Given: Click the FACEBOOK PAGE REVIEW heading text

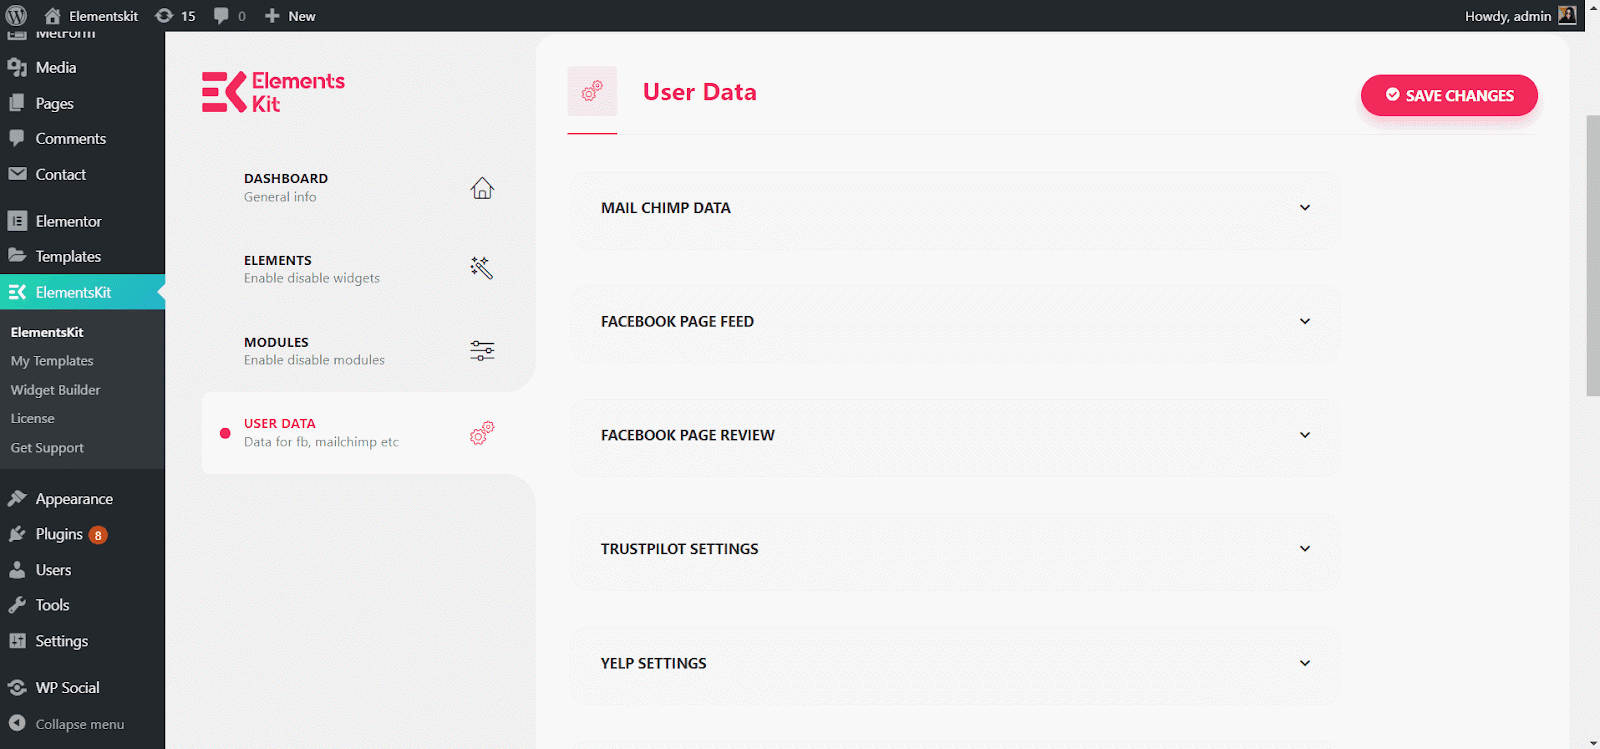Looking at the screenshot, I should 688,435.
